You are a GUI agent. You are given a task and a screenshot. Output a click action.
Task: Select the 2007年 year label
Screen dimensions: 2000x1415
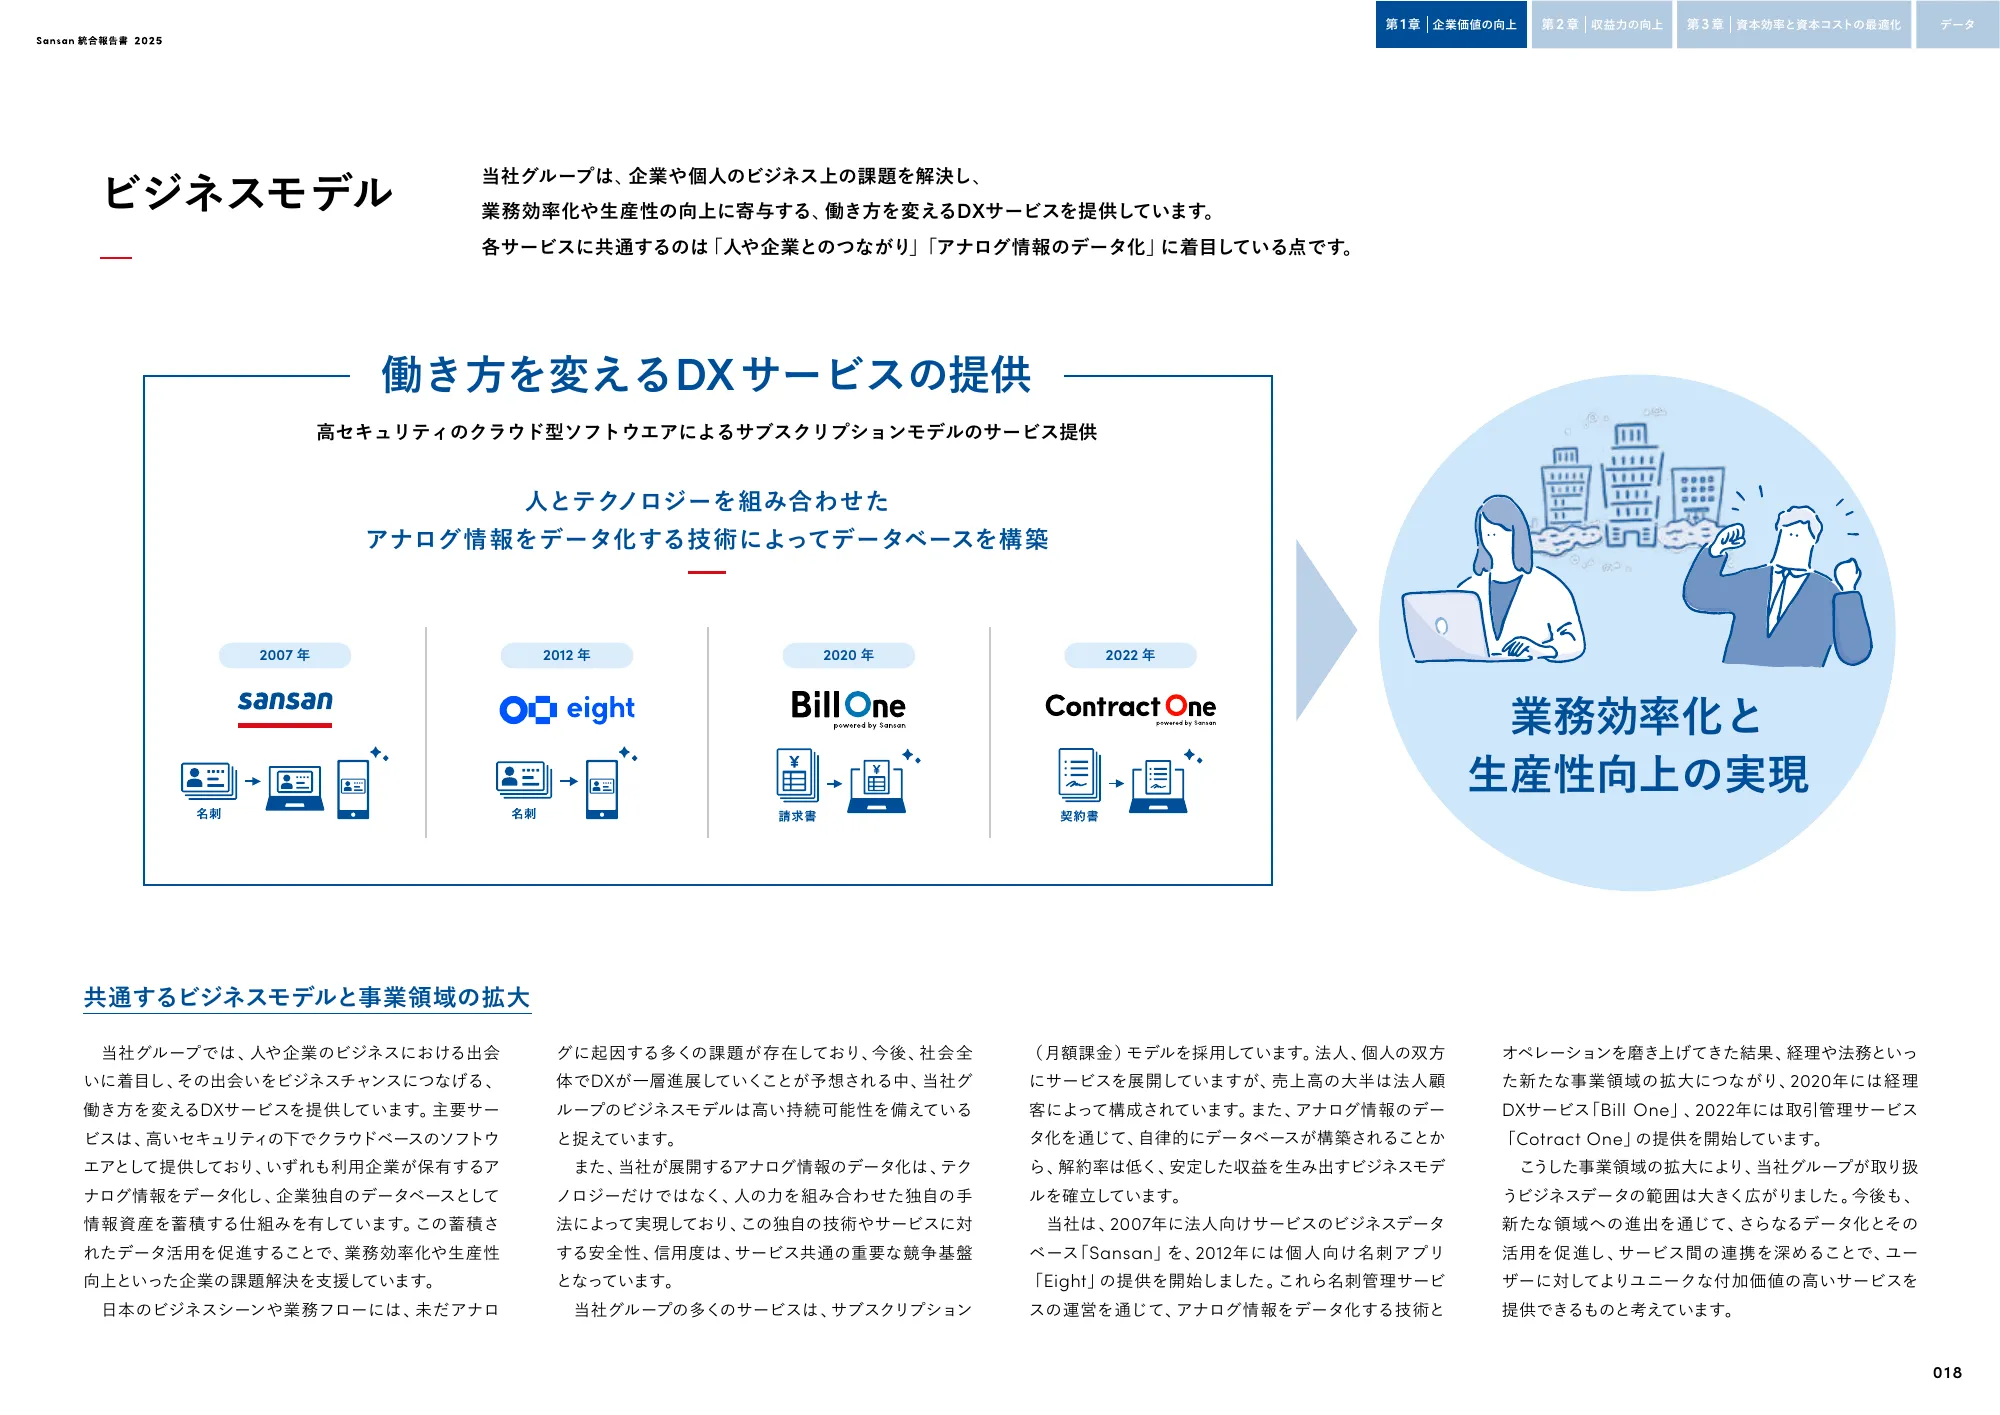[x=285, y=656]
